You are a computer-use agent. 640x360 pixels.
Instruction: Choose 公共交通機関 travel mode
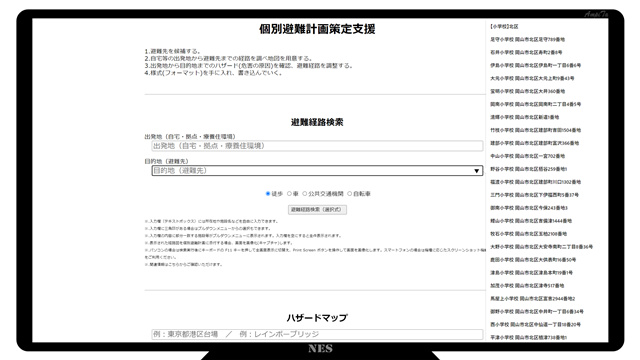(x=304, y=194)
